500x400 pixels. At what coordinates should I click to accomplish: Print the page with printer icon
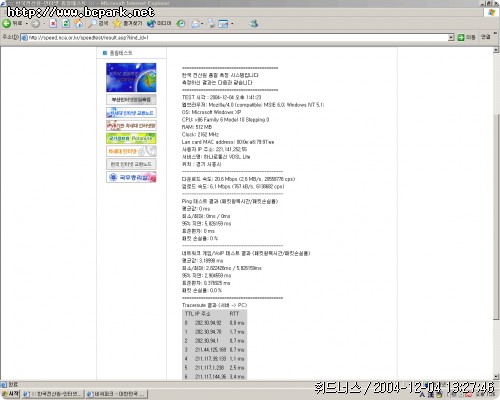[x=211, y=24]
